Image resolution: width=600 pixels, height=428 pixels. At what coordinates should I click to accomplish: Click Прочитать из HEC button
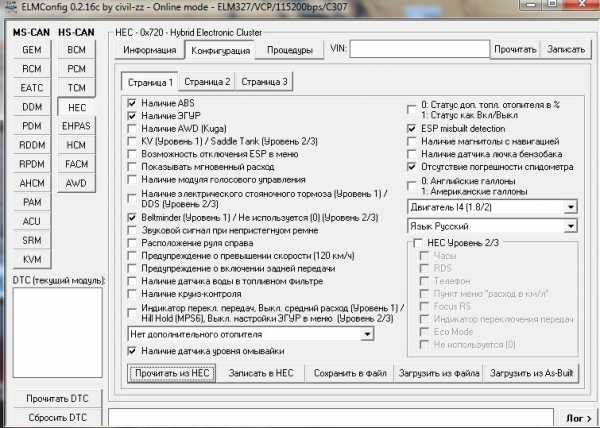coord(171,373)
